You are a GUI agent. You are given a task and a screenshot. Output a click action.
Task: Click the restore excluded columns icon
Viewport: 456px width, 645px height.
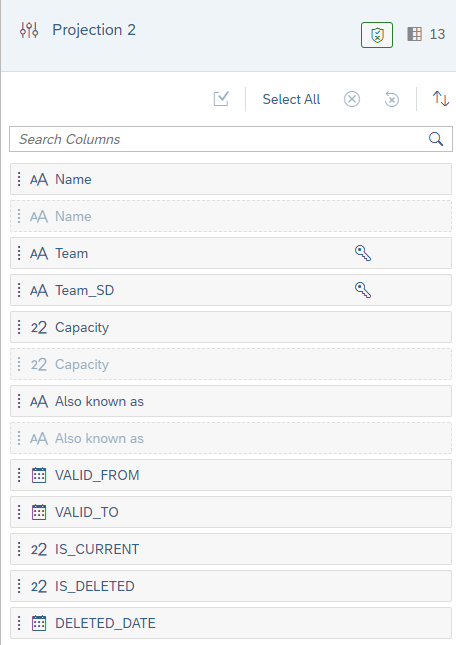tap(391, 99)
